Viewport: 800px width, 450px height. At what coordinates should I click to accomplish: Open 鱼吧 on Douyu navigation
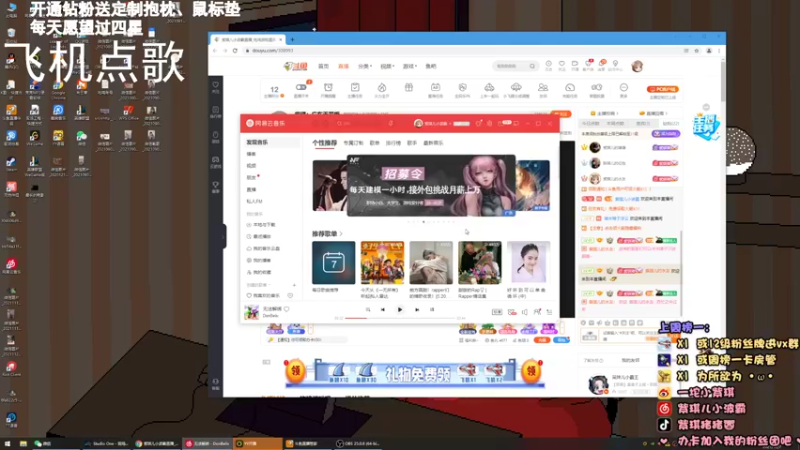pyautogui.click(x=431, y=66)
